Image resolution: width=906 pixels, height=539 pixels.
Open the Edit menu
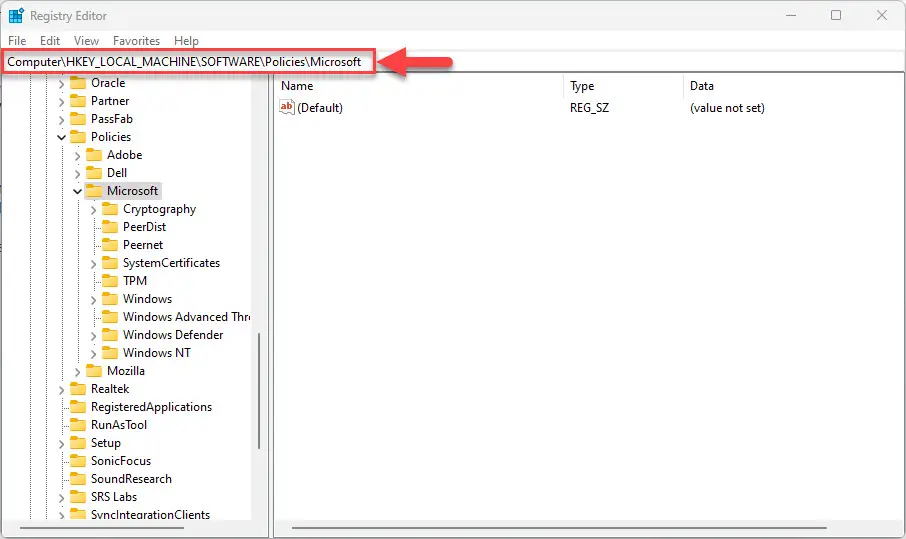pos(50,41)
